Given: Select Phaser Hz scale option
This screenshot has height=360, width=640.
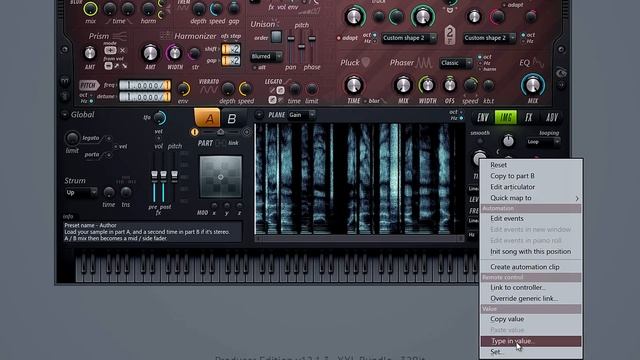Looking at the screenshot, I should (x=484, y=63).
